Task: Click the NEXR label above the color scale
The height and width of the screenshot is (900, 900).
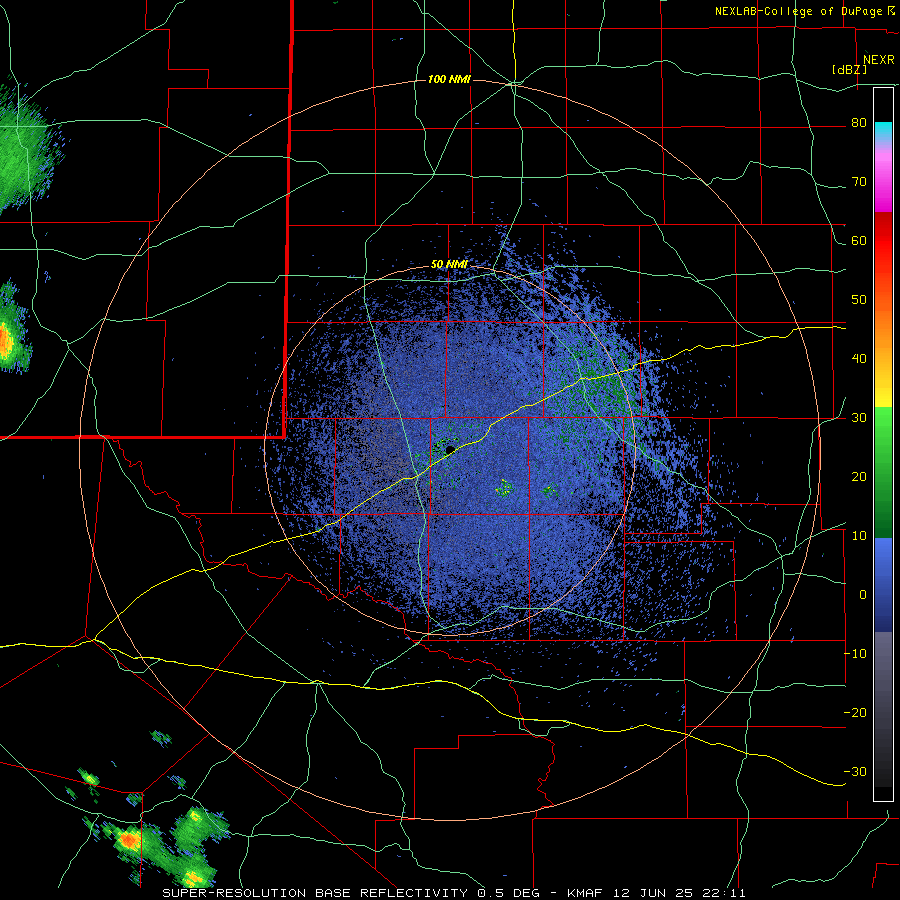Action: coord(878,60)
